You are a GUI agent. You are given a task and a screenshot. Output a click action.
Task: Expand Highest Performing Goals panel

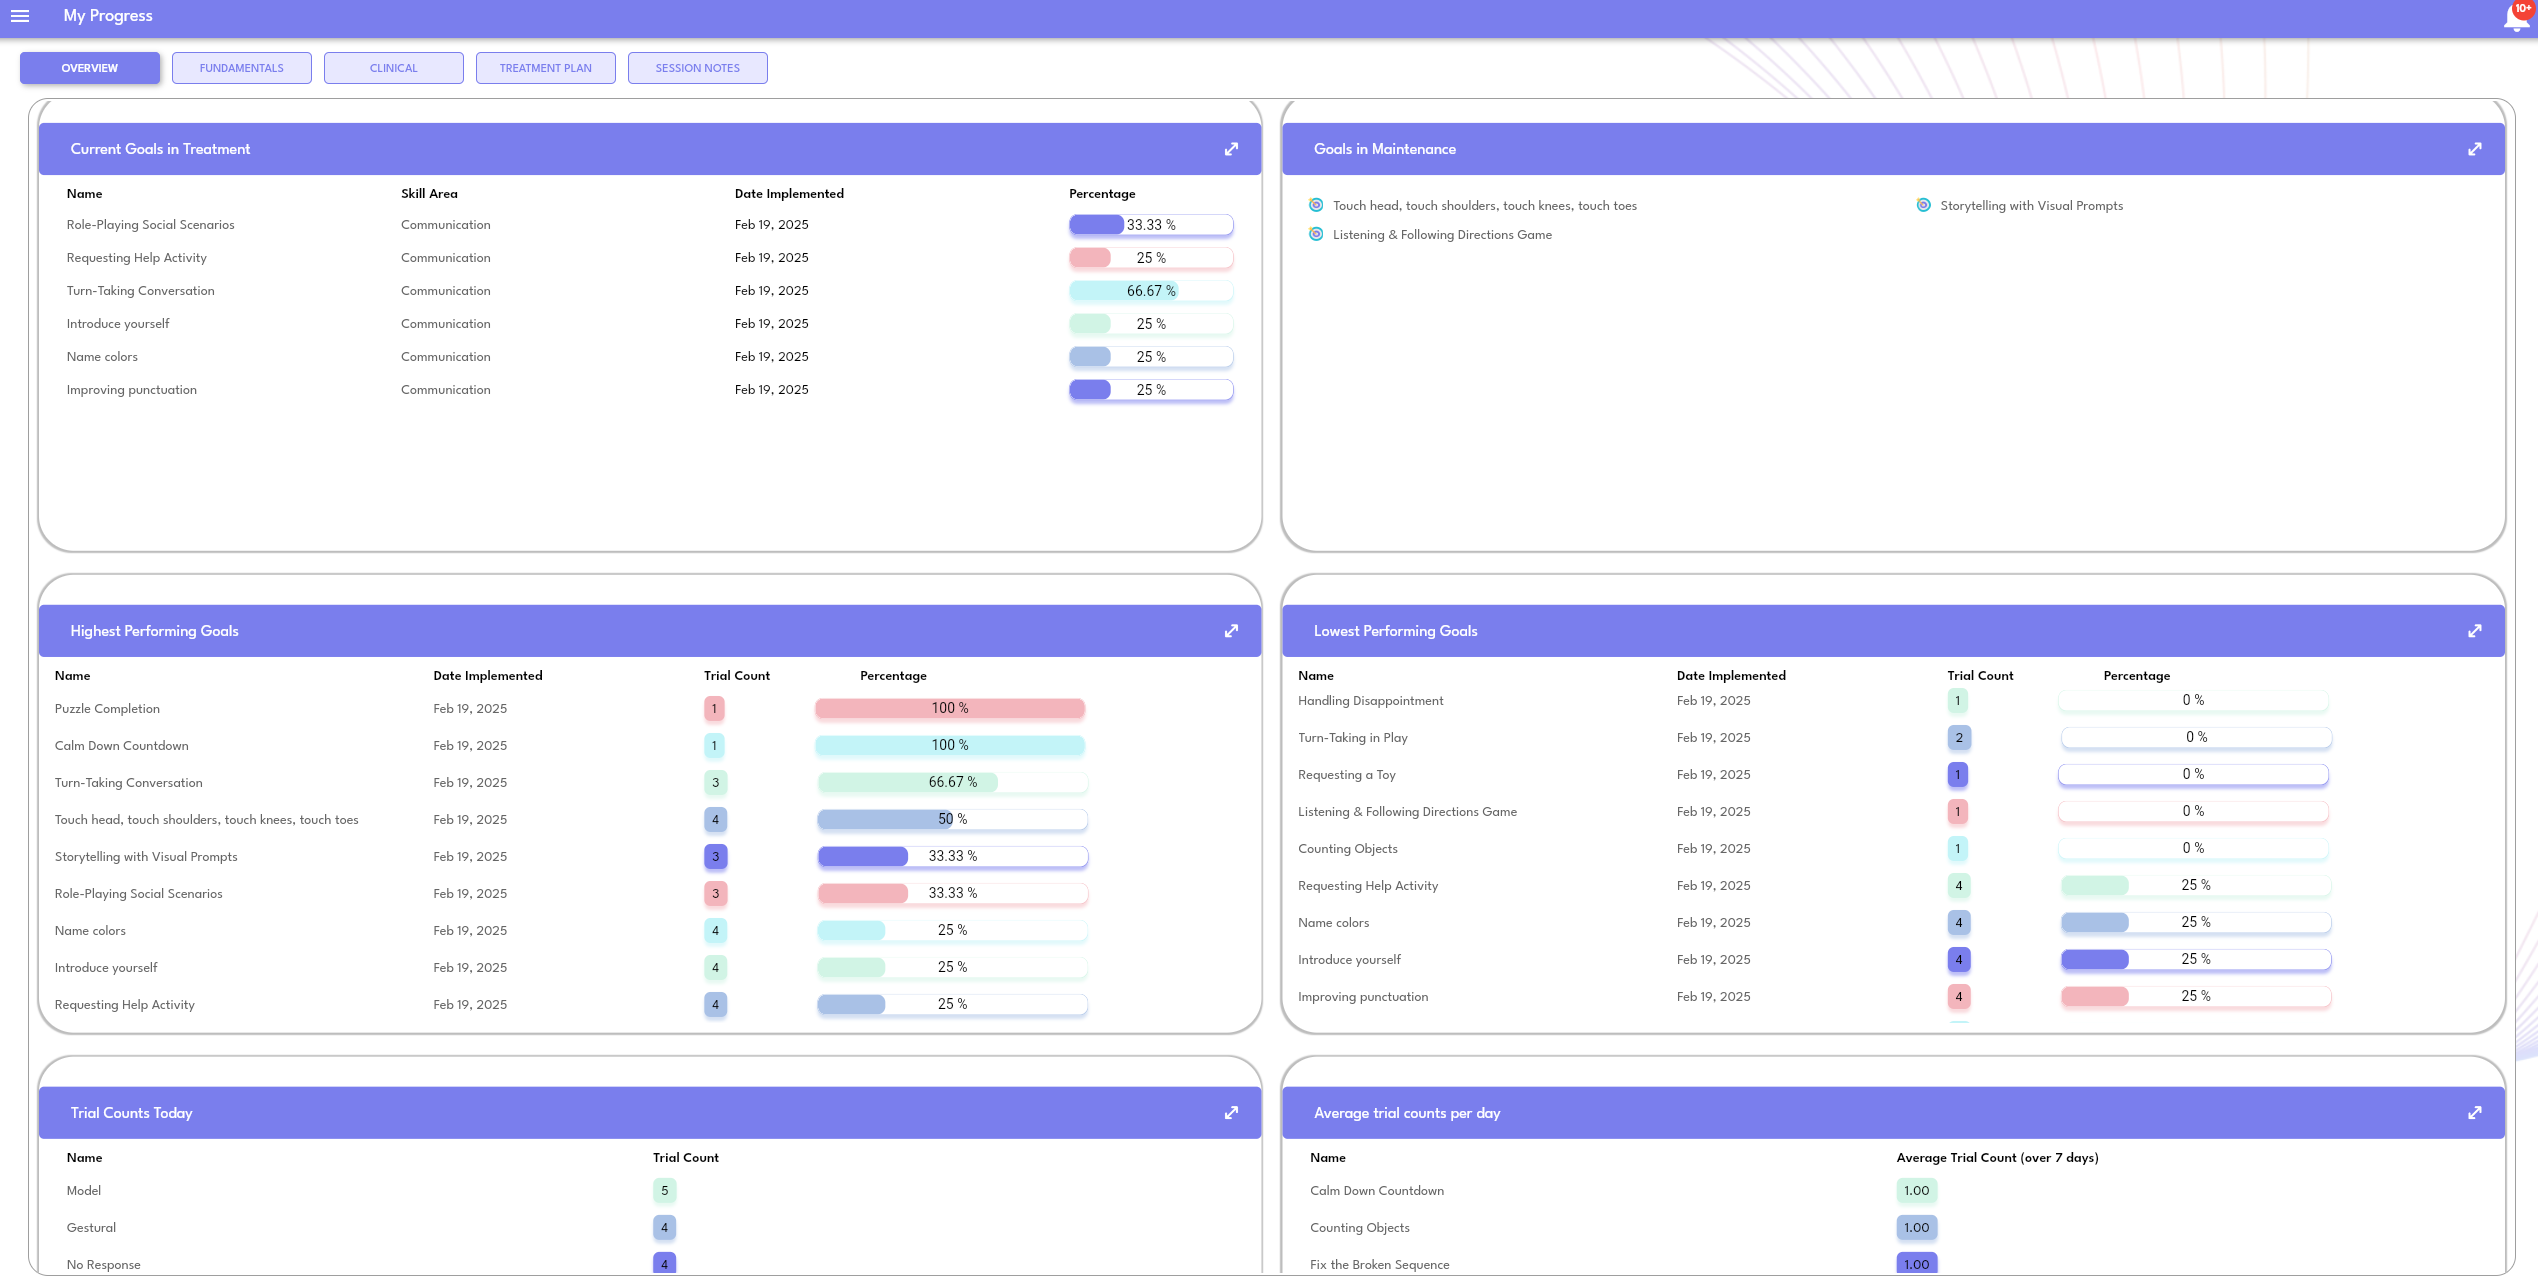pos(1231,631)
